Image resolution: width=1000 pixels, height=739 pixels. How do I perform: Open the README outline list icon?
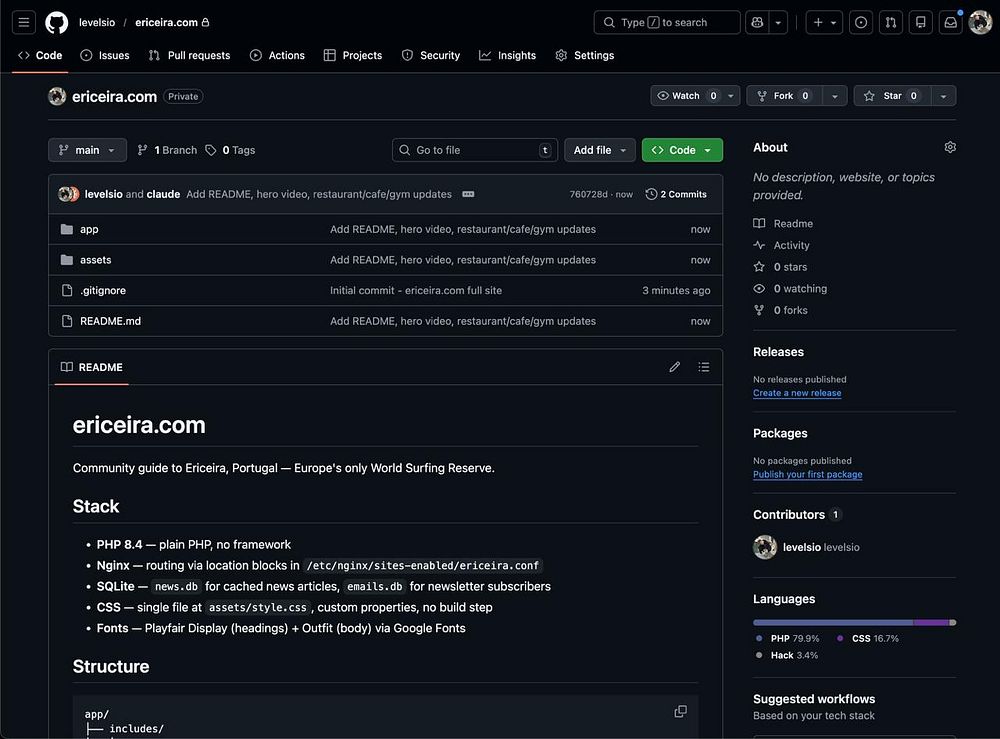coord(704,367)
